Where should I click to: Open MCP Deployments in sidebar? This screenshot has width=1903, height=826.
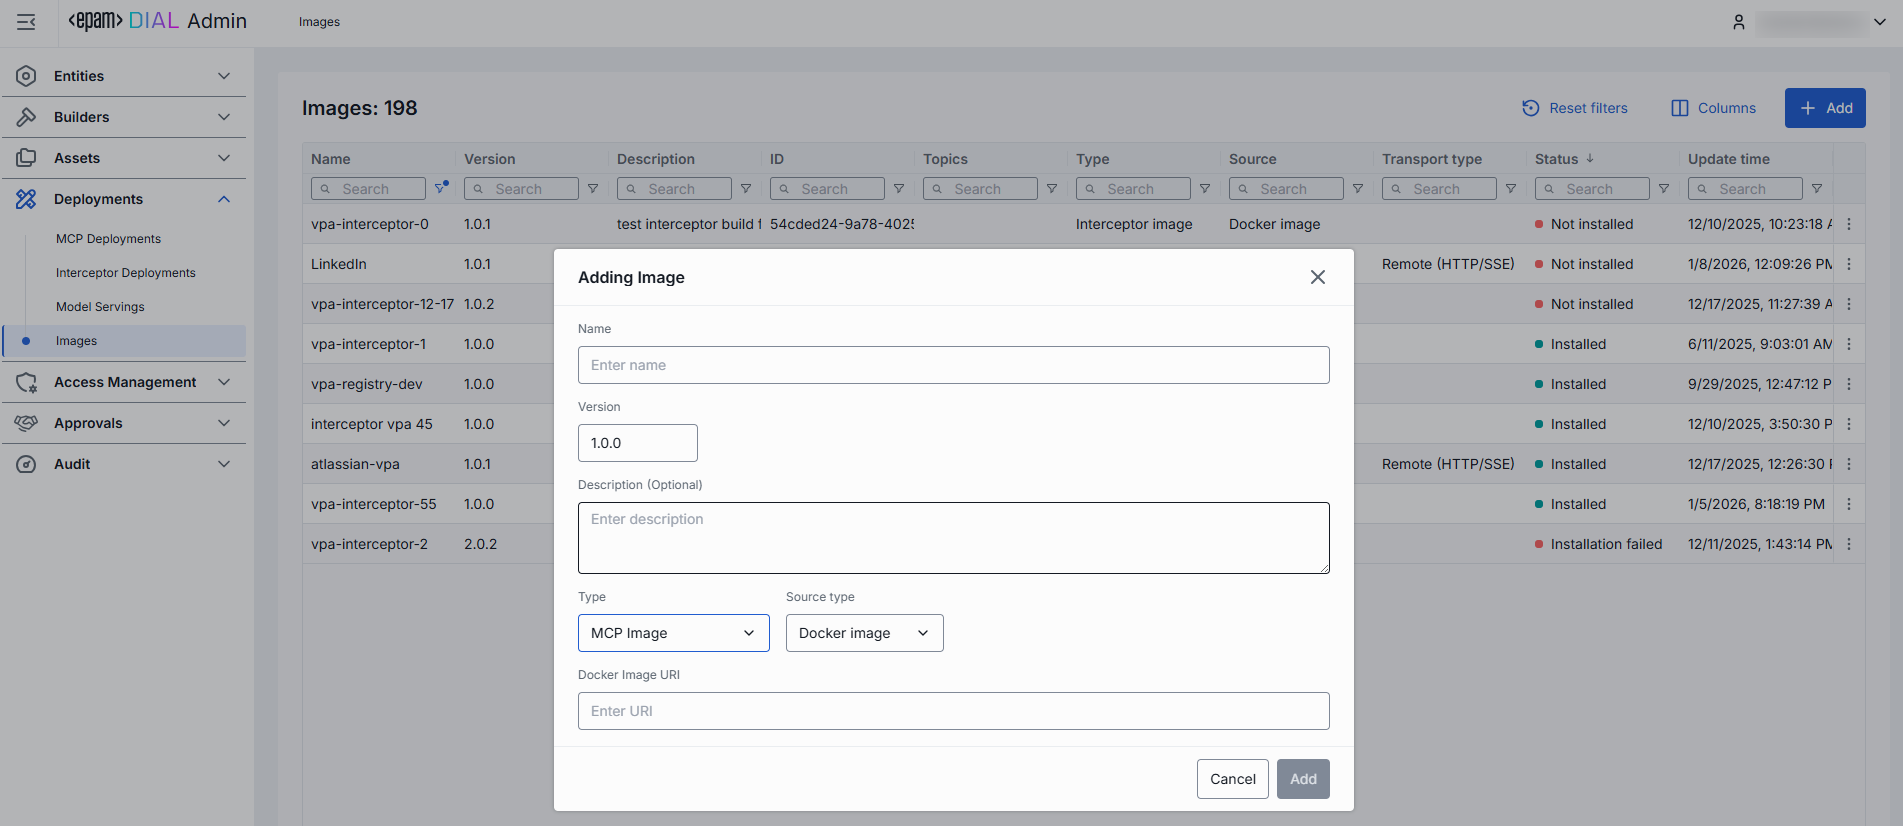(x=108, y=239)
